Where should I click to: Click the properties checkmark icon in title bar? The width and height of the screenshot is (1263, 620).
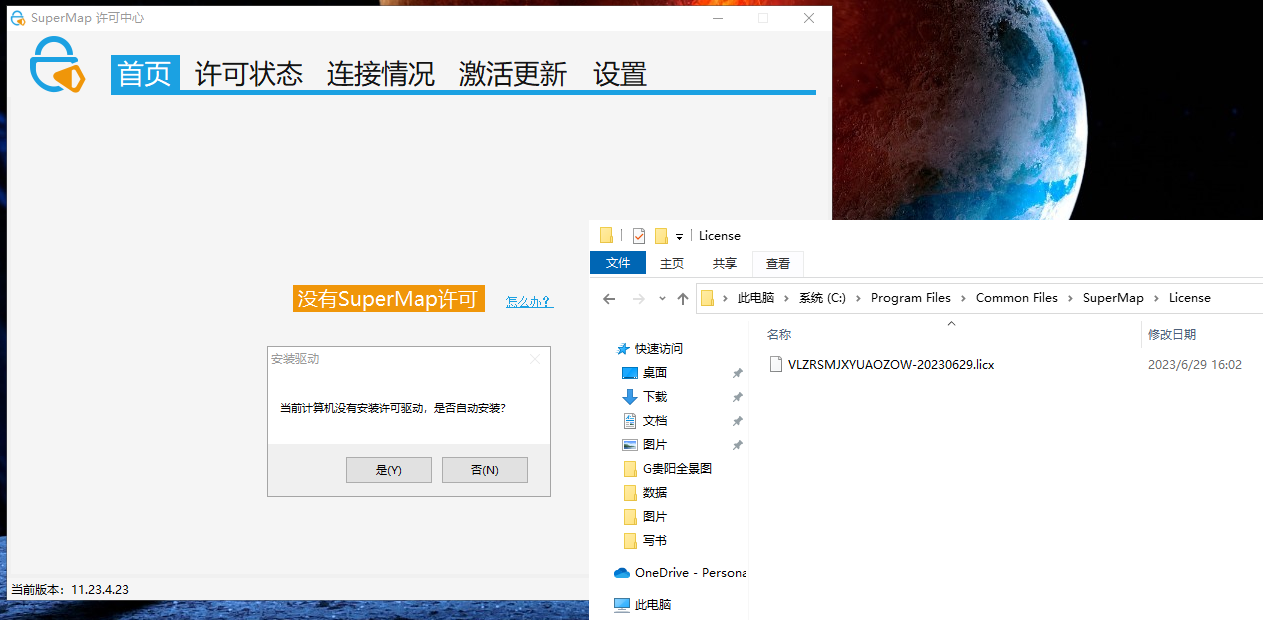(639, 236)
